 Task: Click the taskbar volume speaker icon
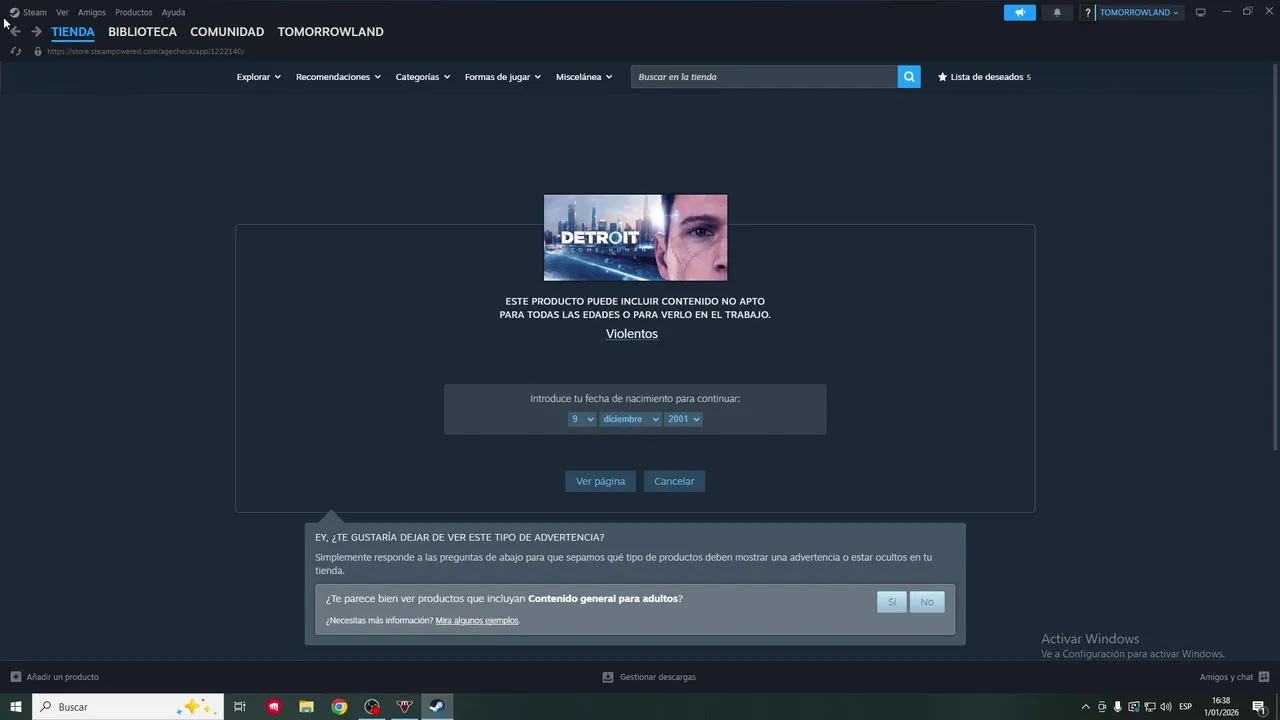coord(1166,707)
